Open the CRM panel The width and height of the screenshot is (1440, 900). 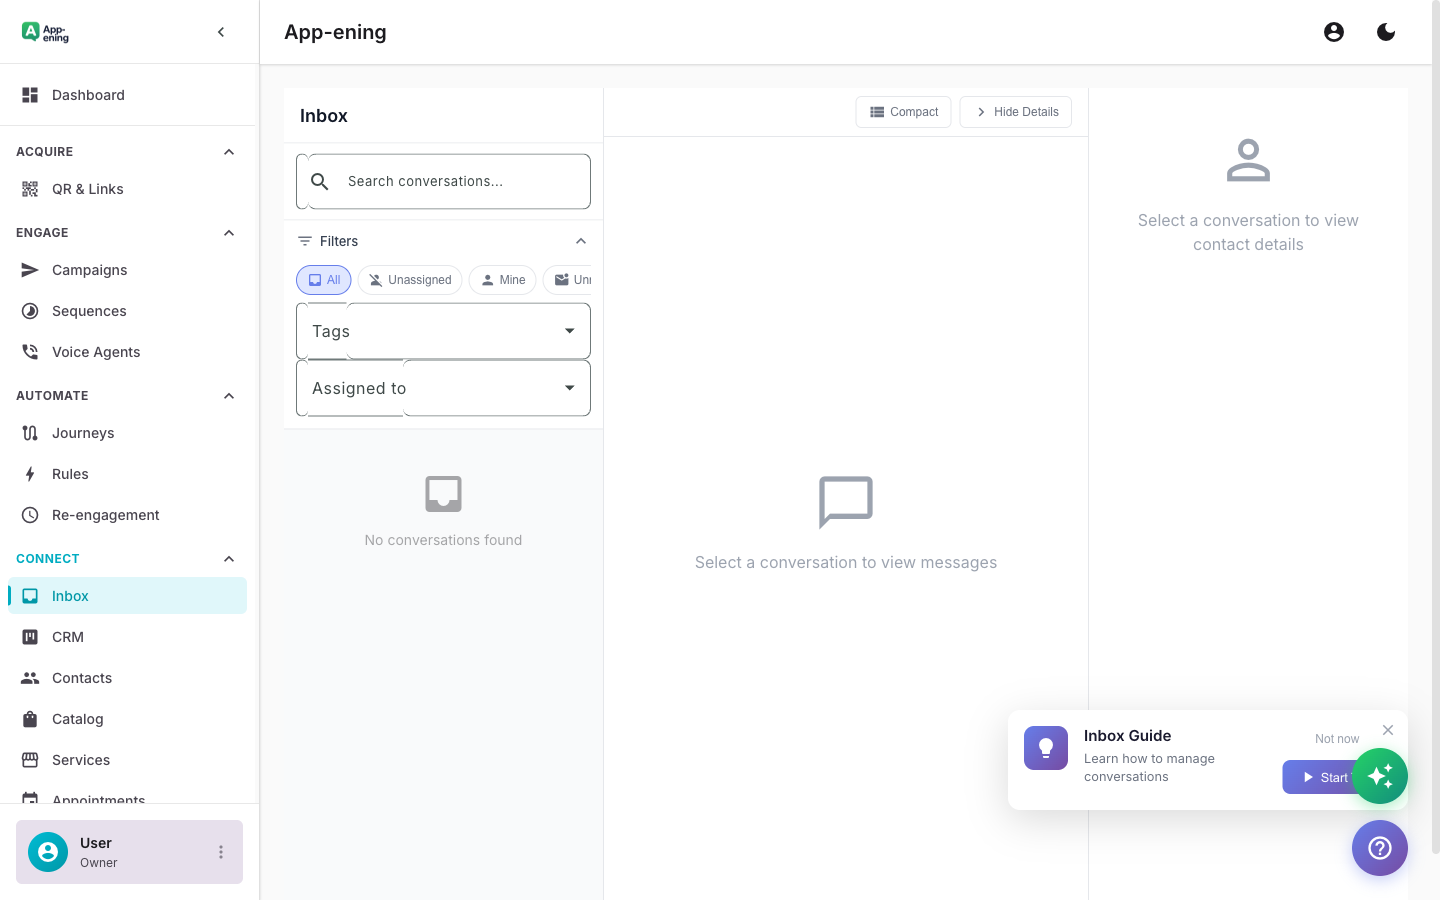(x=67, y=637)
